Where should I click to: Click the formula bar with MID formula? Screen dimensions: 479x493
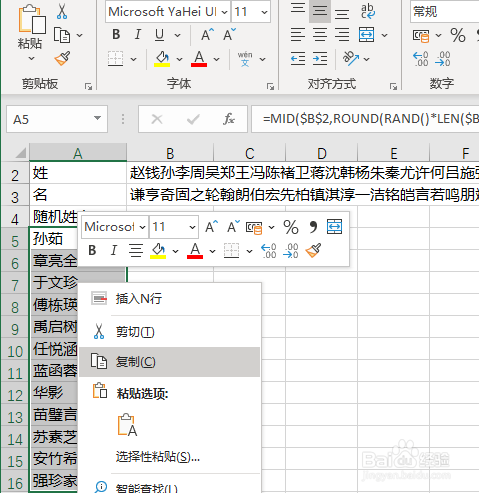(x=365, y=119)
